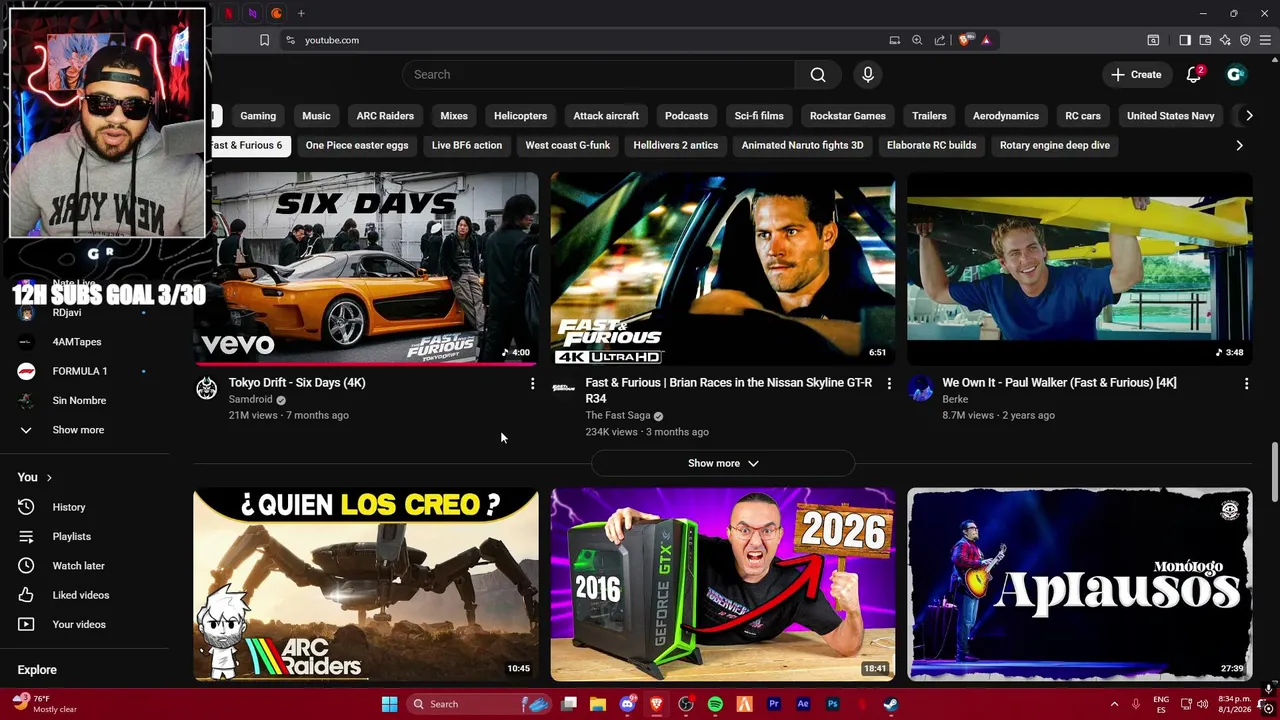Viewport: 1280px width, 720px height.
Task: Select the ARC Raiders filter chip
Action: (385, 116)
